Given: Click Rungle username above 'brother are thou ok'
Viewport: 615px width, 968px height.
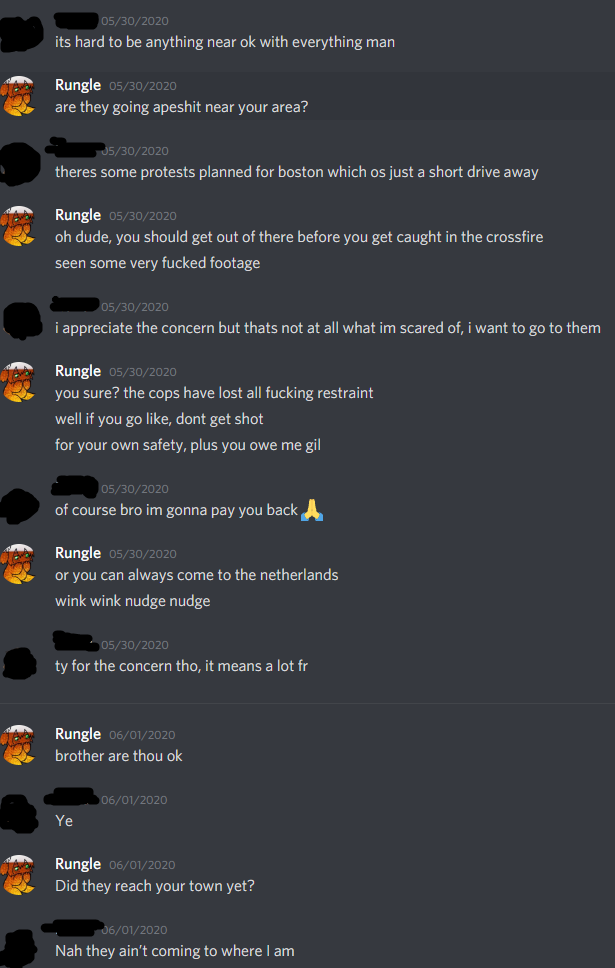Looking at the screenshot, I should point(78,733).
